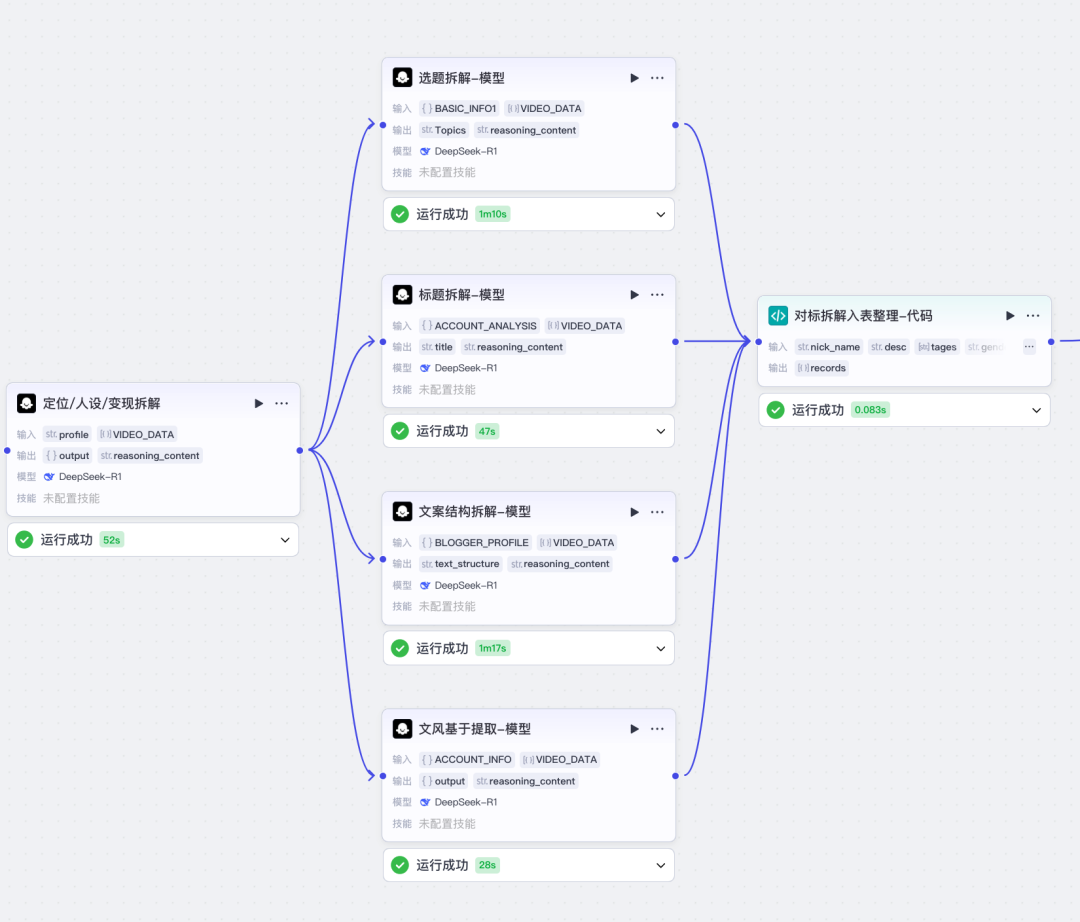Screen dimensions: 1080x922
Task: Click the 选题拆解-模型 model icon
Action: 403,78
